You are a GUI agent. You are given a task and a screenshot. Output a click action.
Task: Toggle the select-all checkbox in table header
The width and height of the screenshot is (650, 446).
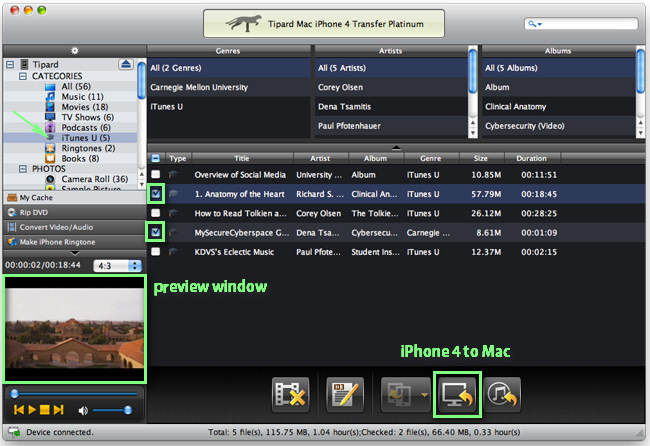155,158
